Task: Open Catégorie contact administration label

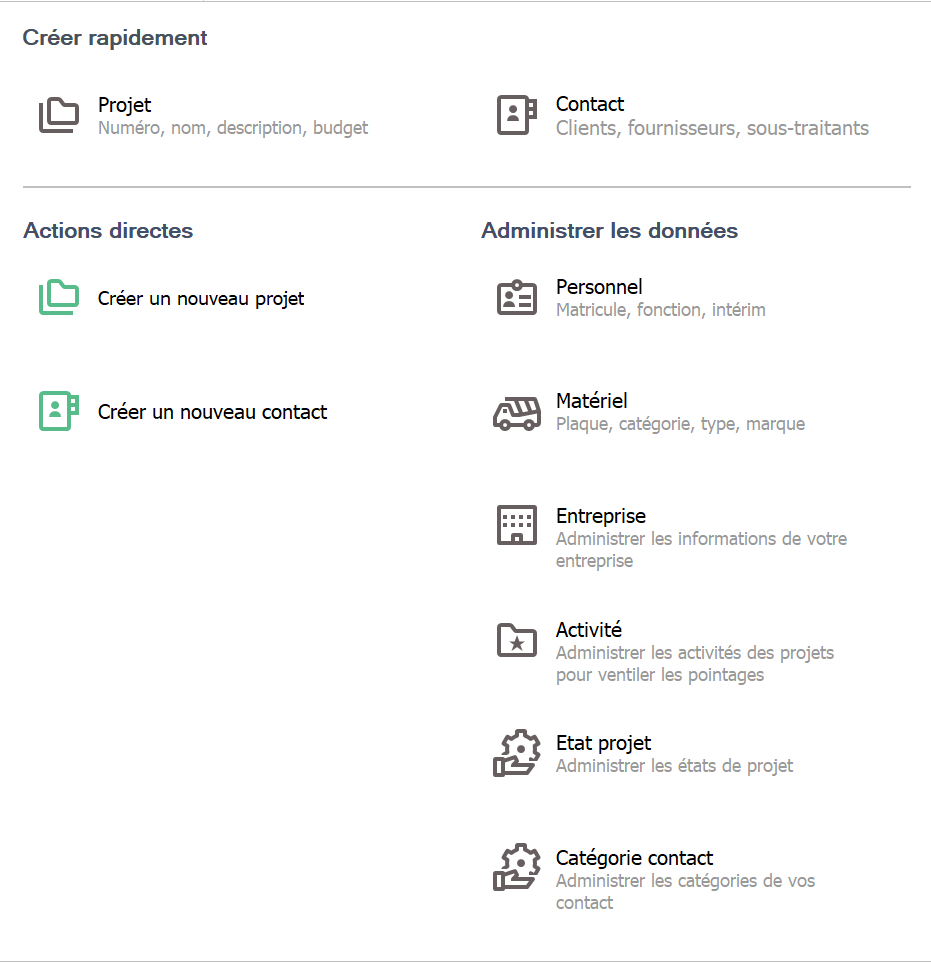Action: tap(634, 858)
